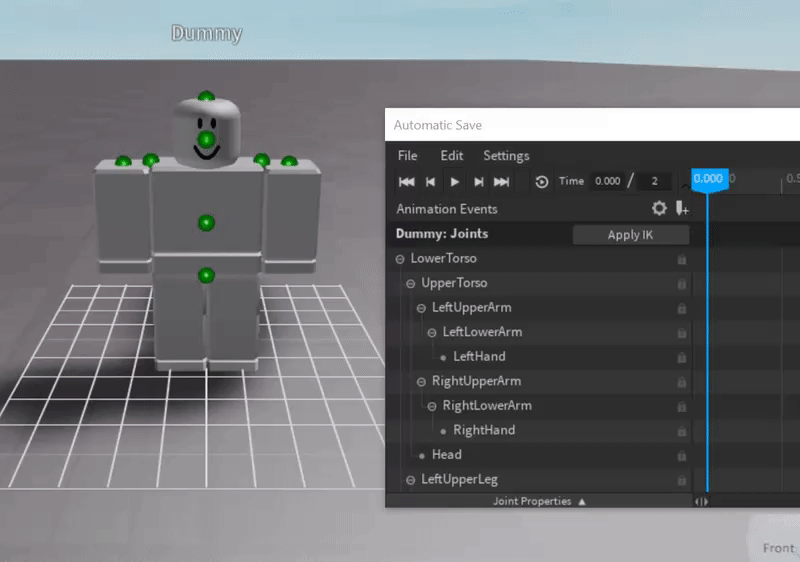800x562 pixels.
Task: Select the Head joint row
Action: pyautogui.click(x=539, y=455)
